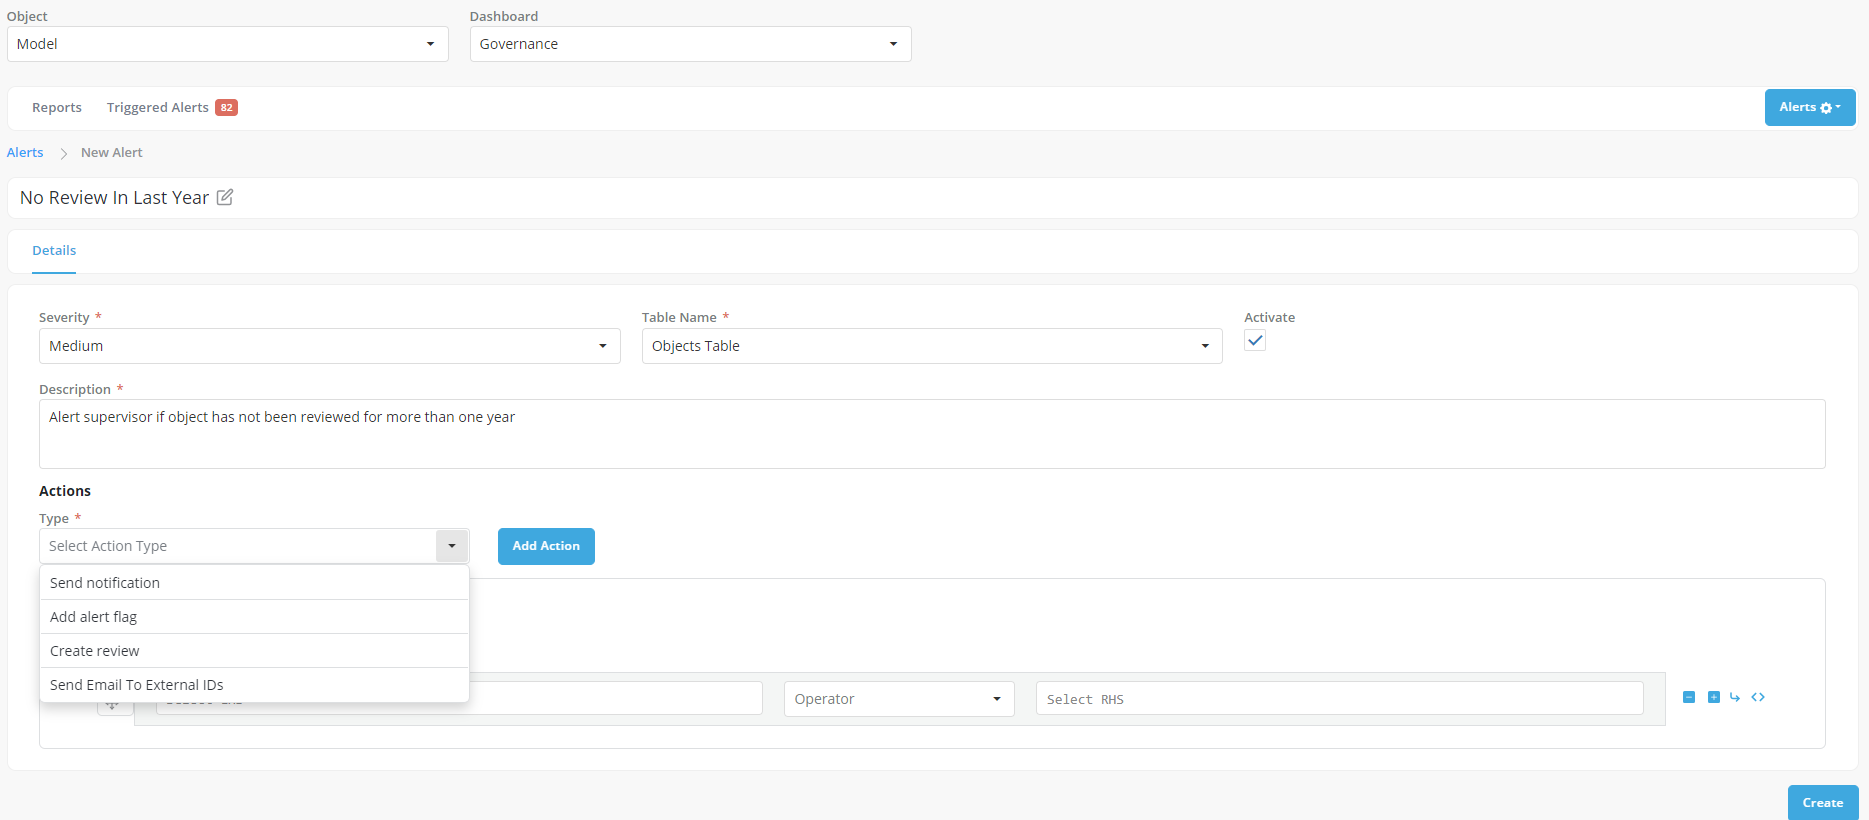Open the Object dropdown showing Model
This screenshot has height=820, width=1869.
227,44
